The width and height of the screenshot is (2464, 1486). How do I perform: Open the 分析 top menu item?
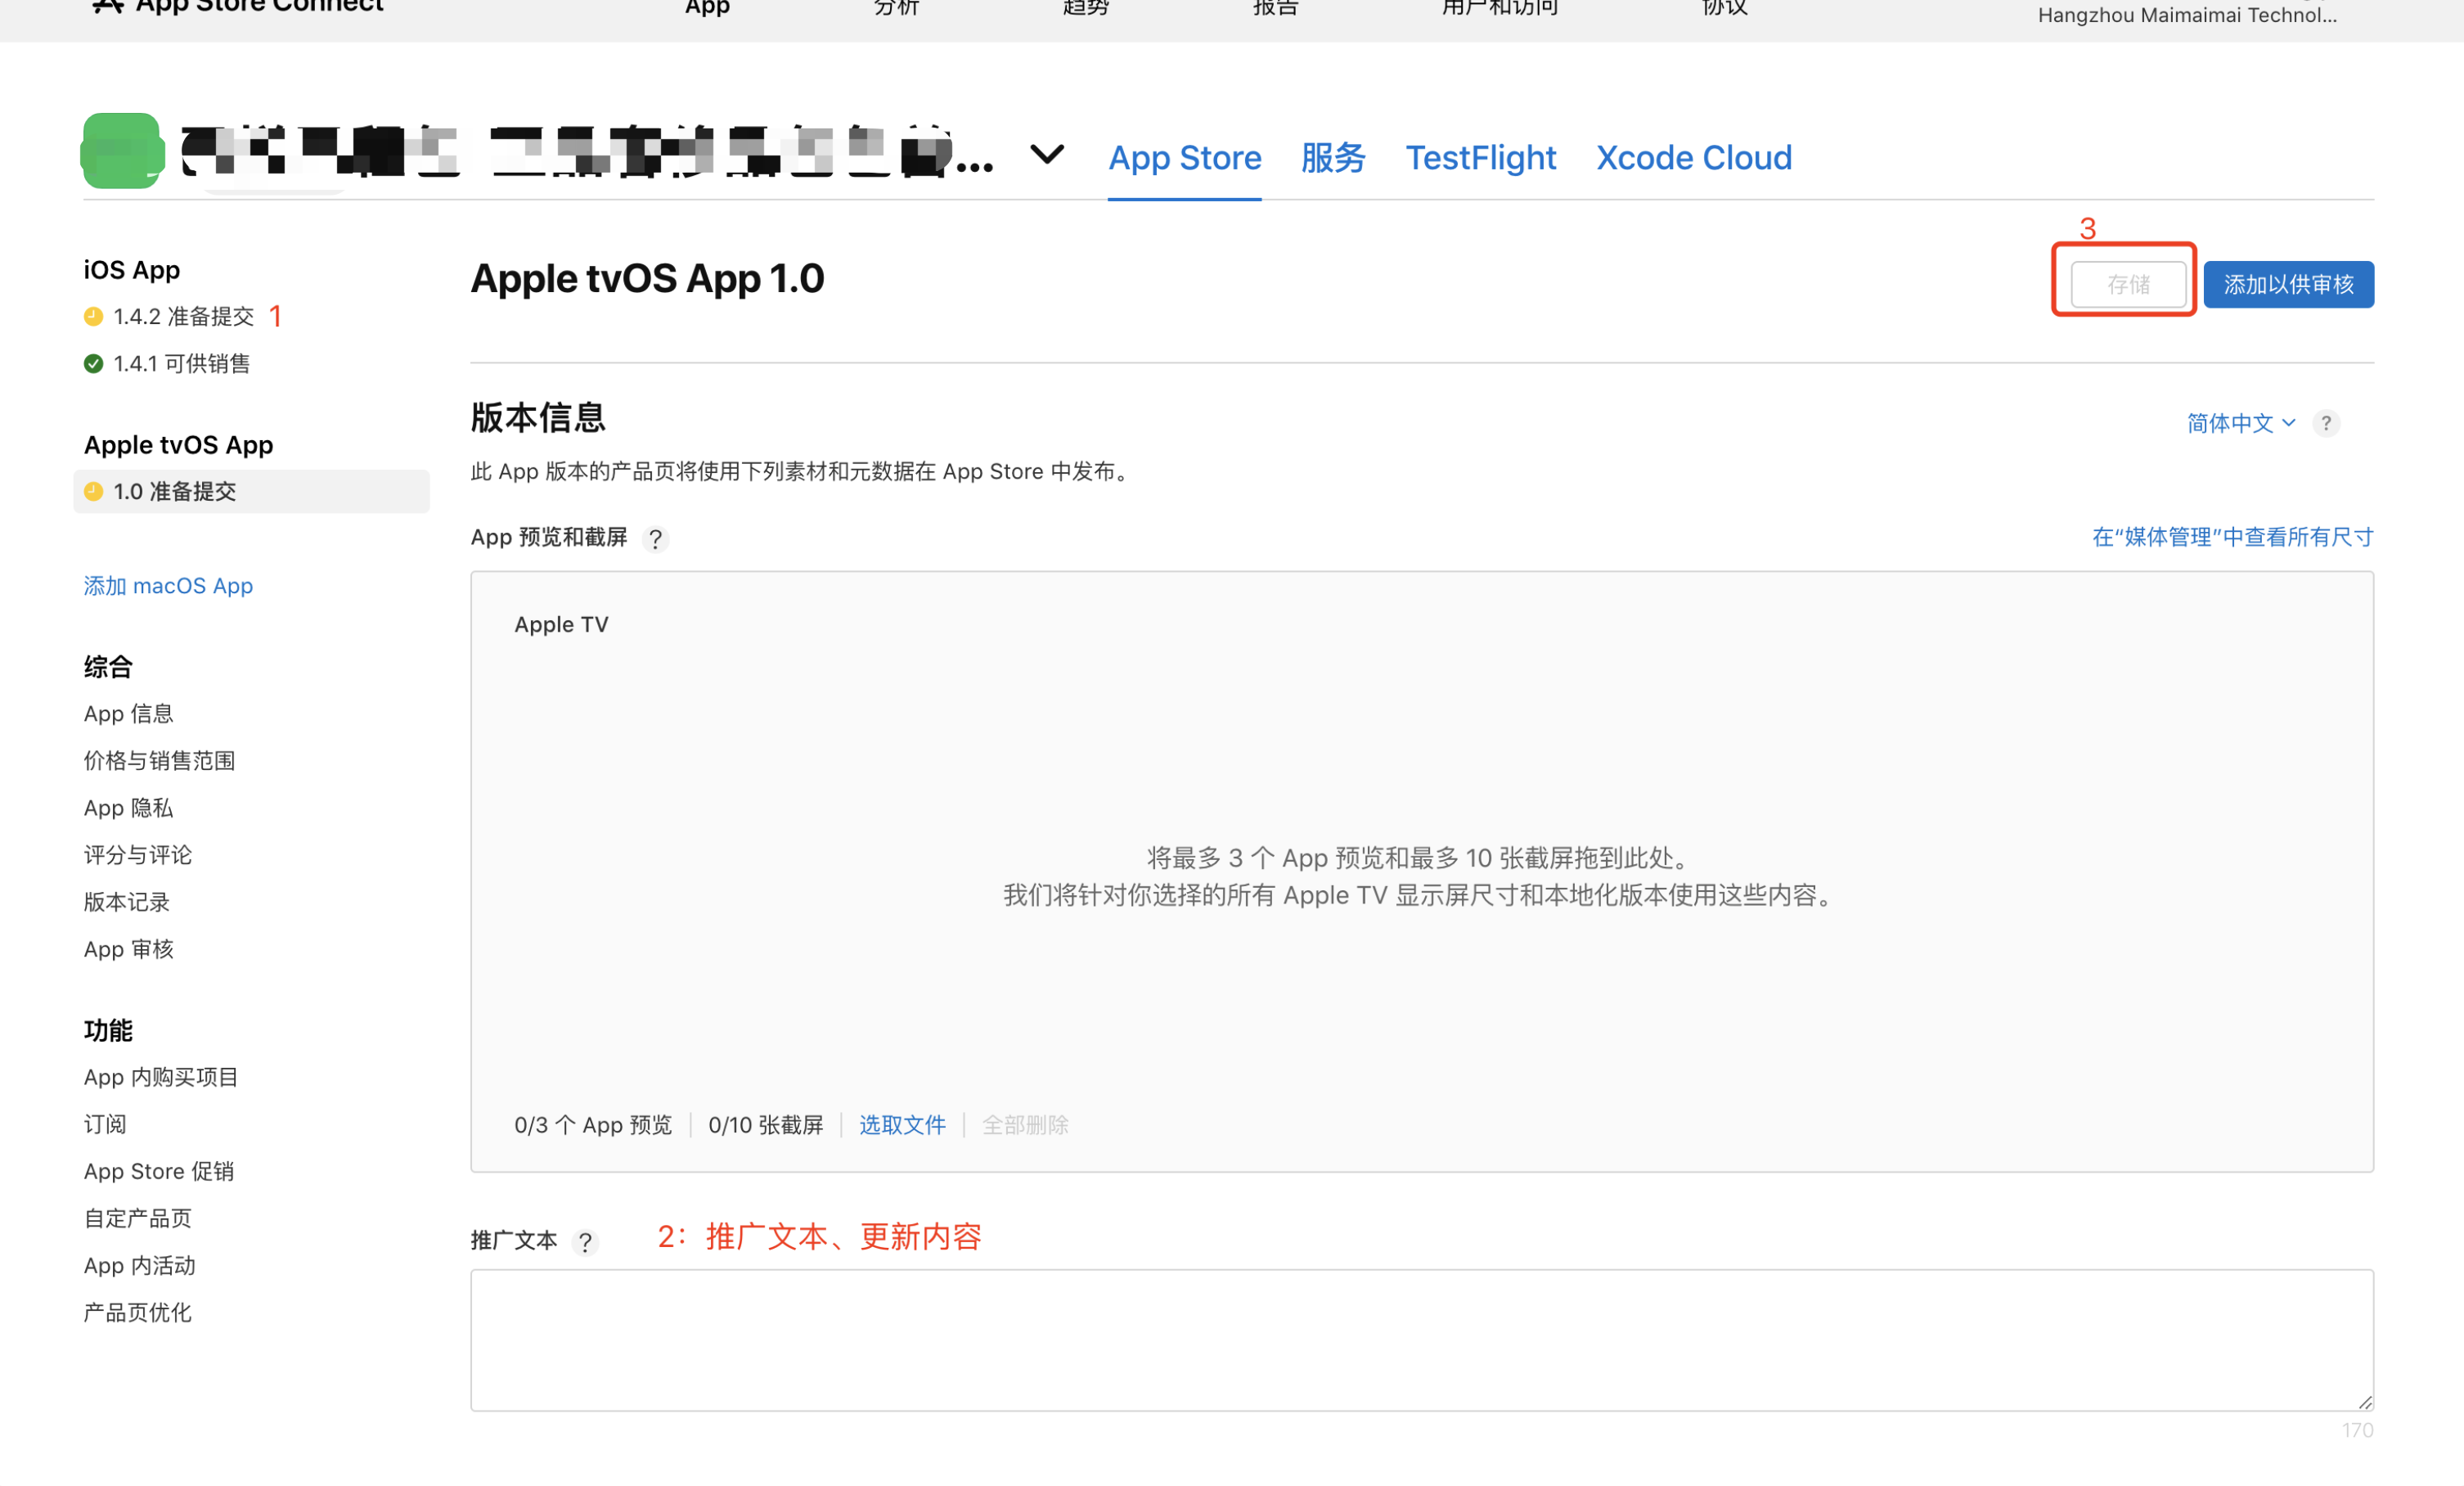(x=896, y=8)
